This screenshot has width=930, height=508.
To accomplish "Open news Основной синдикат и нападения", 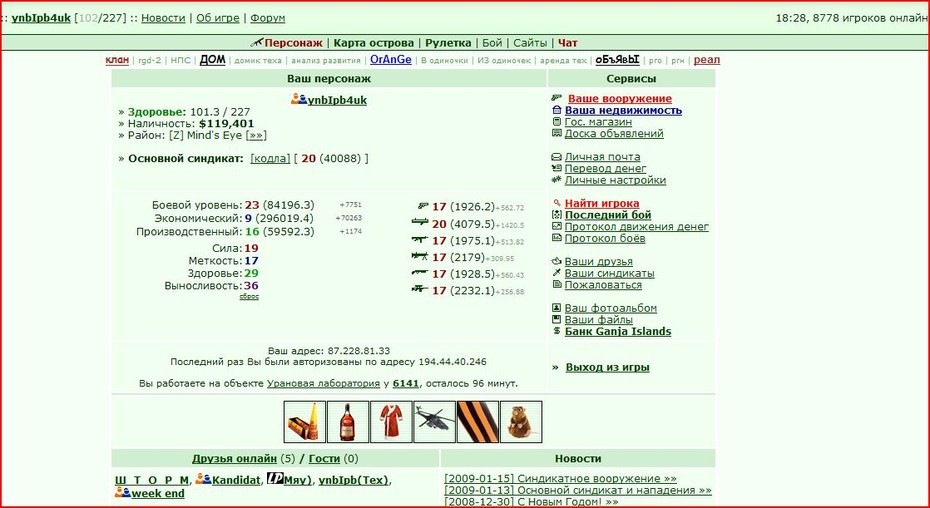I will (x=578, y=490).
